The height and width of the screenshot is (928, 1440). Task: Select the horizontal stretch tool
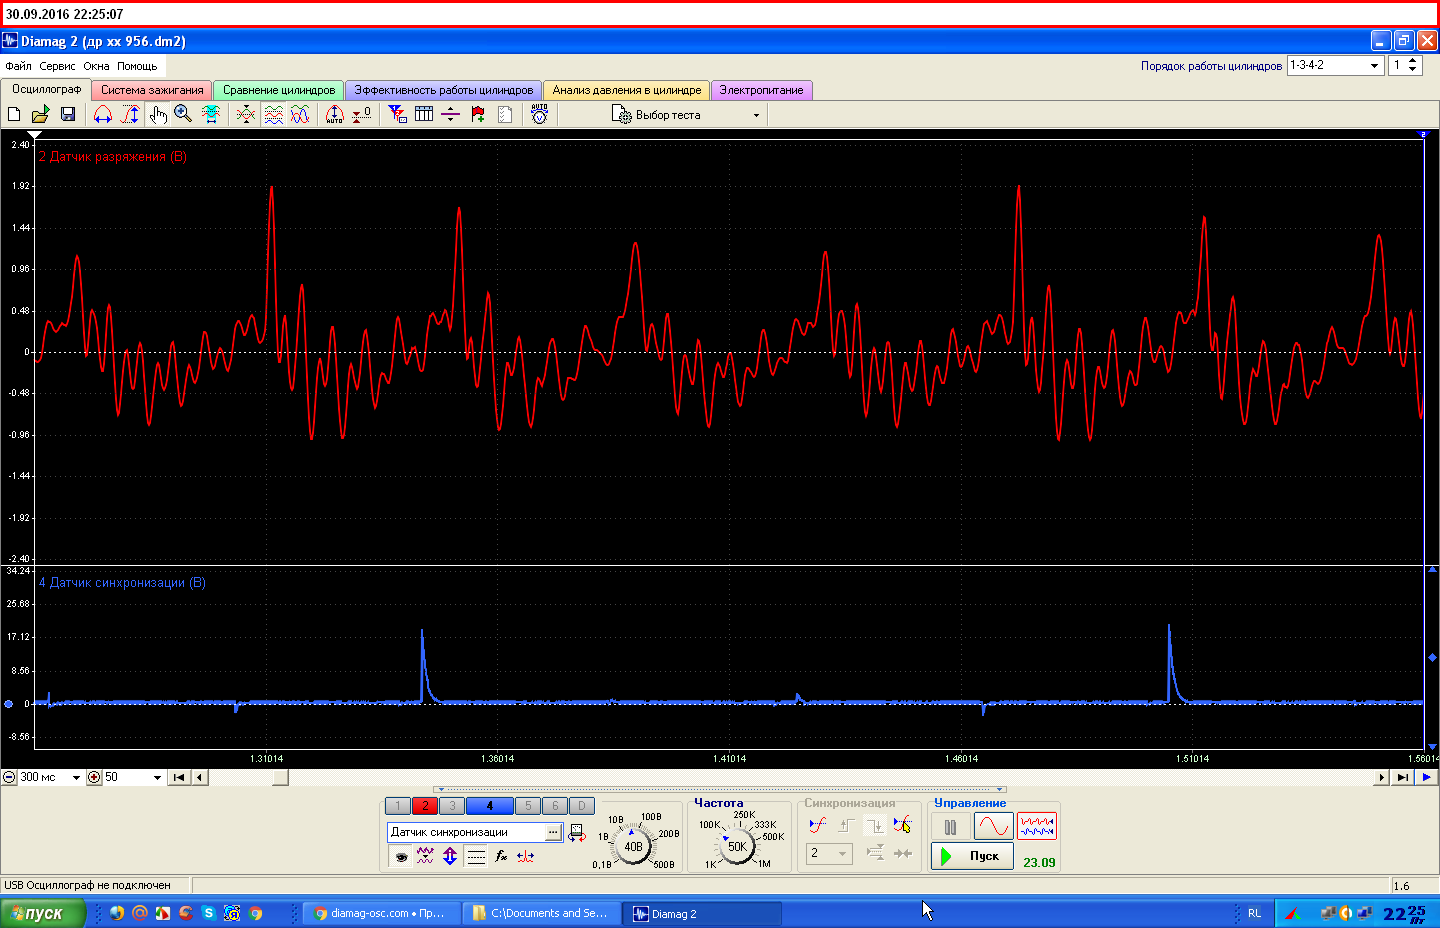click(102, 114)
